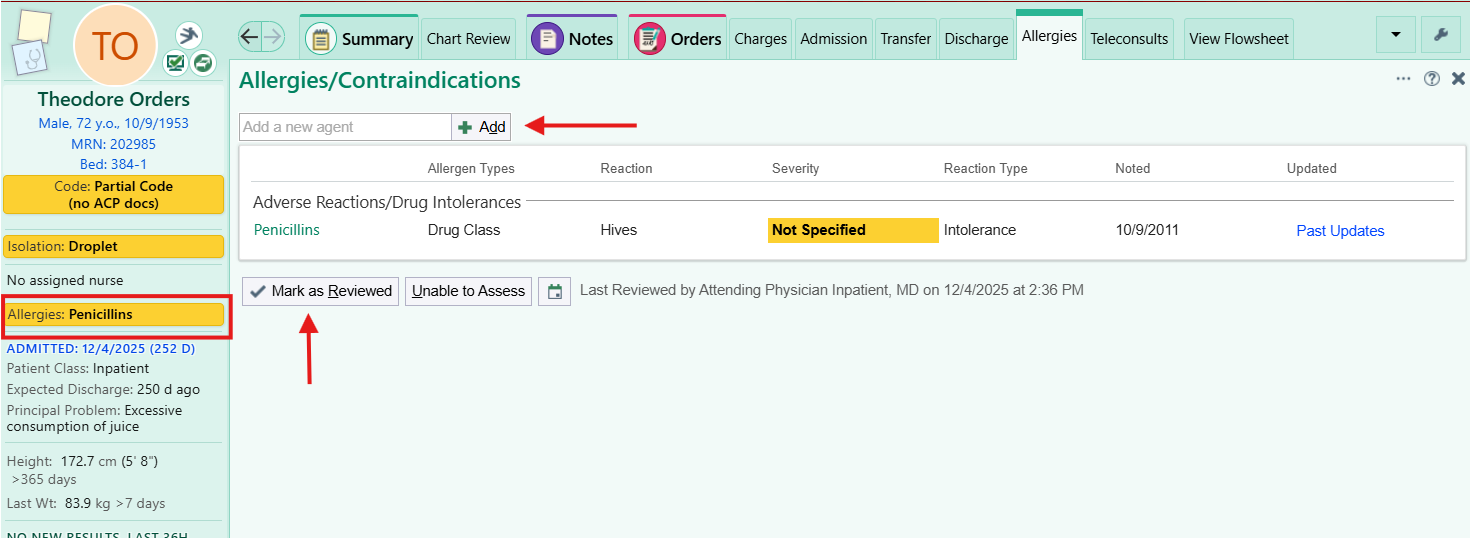
Task: Click the Theodore Orders patient name
Action: 114,99
